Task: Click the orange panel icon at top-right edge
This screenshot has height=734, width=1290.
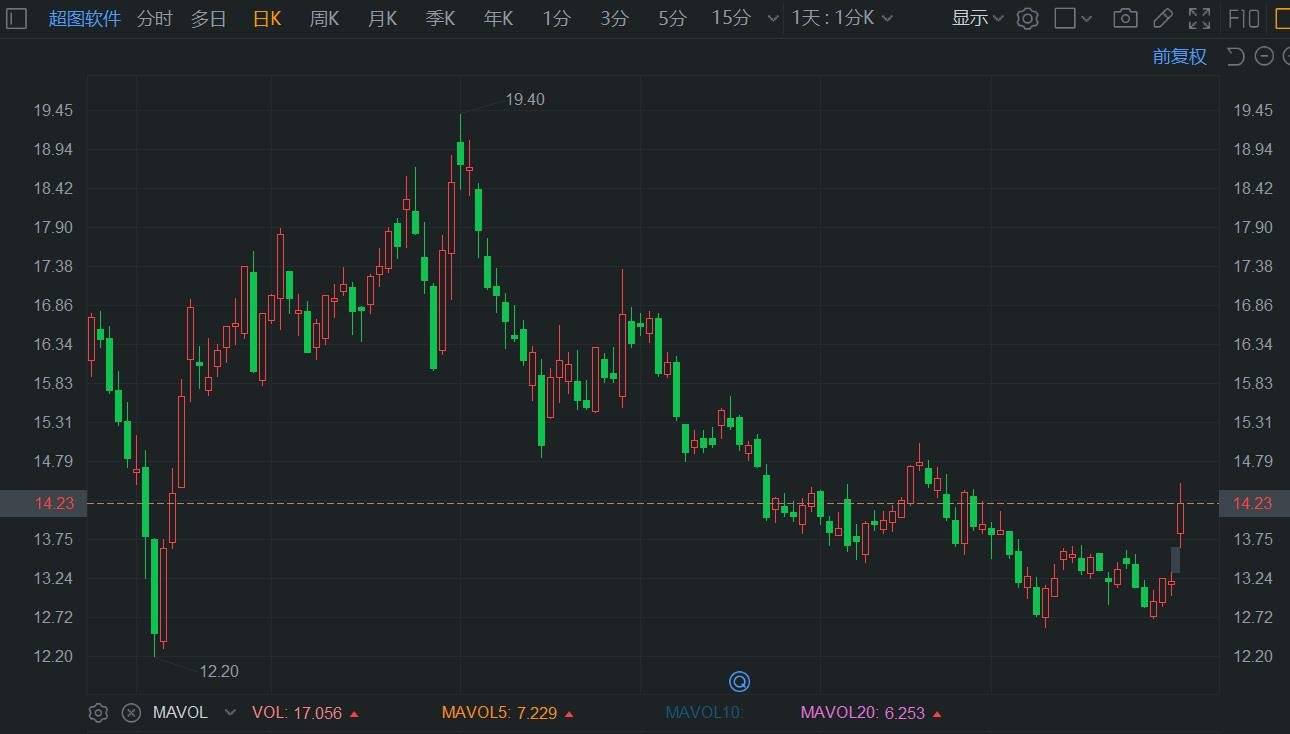Action: pos(1281,18)
